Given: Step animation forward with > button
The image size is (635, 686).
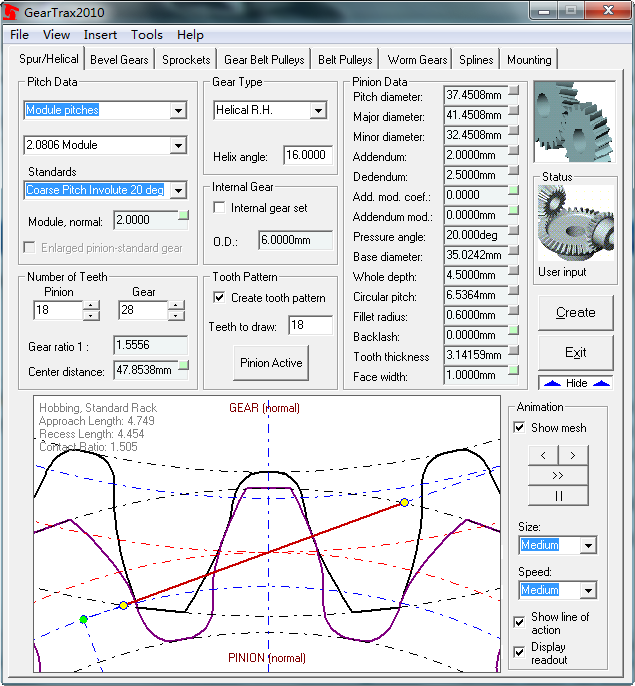Looking at the screenshot, I should click(x=573, y=455).
